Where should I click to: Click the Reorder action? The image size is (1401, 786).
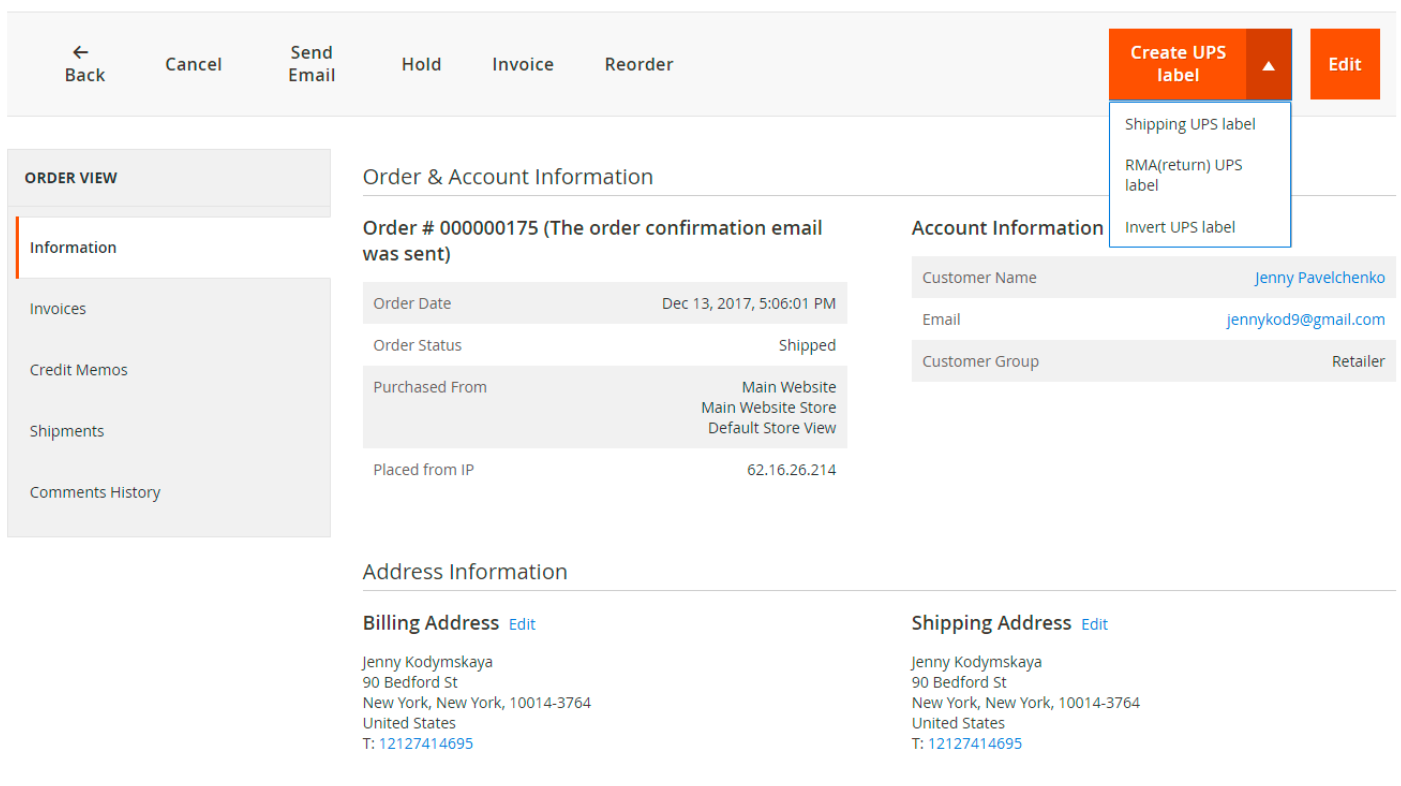(x=638, y=64)
